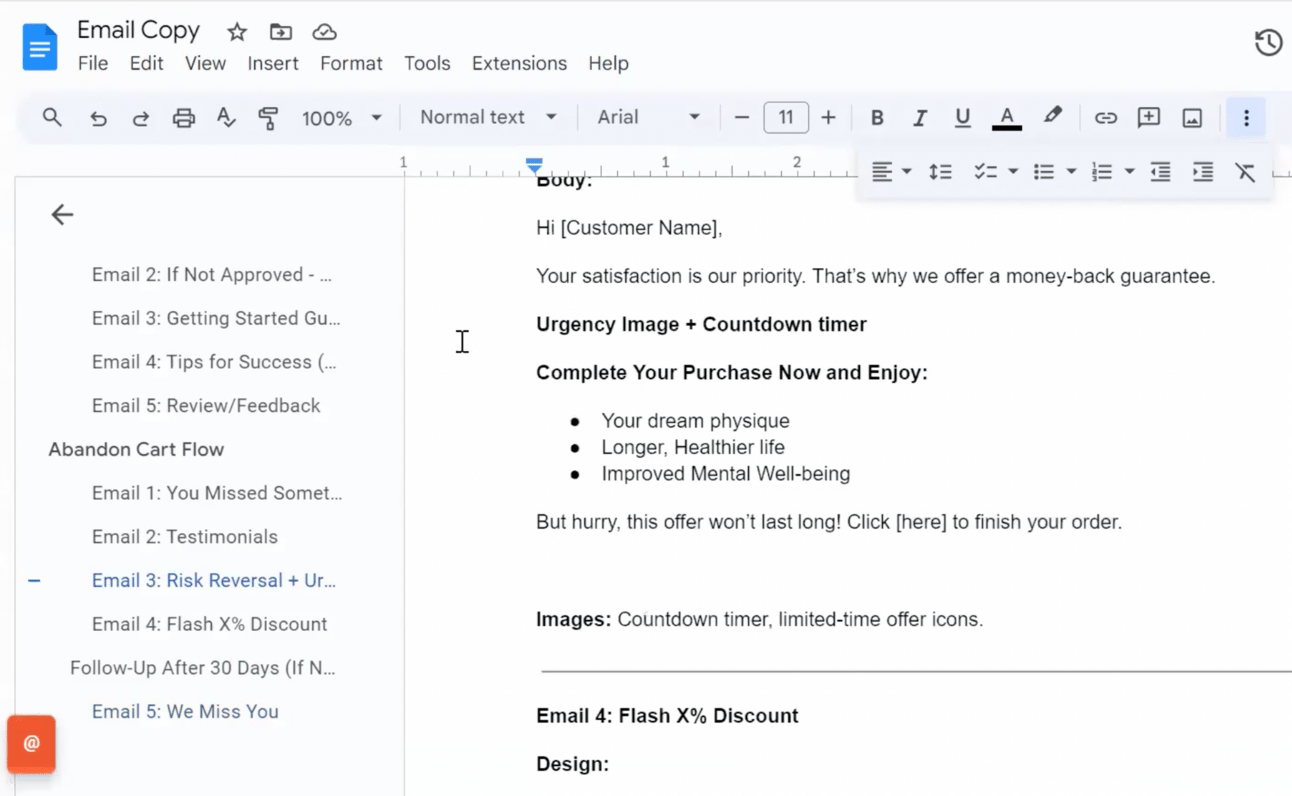
Task: Open the Extensions menu
Action: click(x=519, y=63)
